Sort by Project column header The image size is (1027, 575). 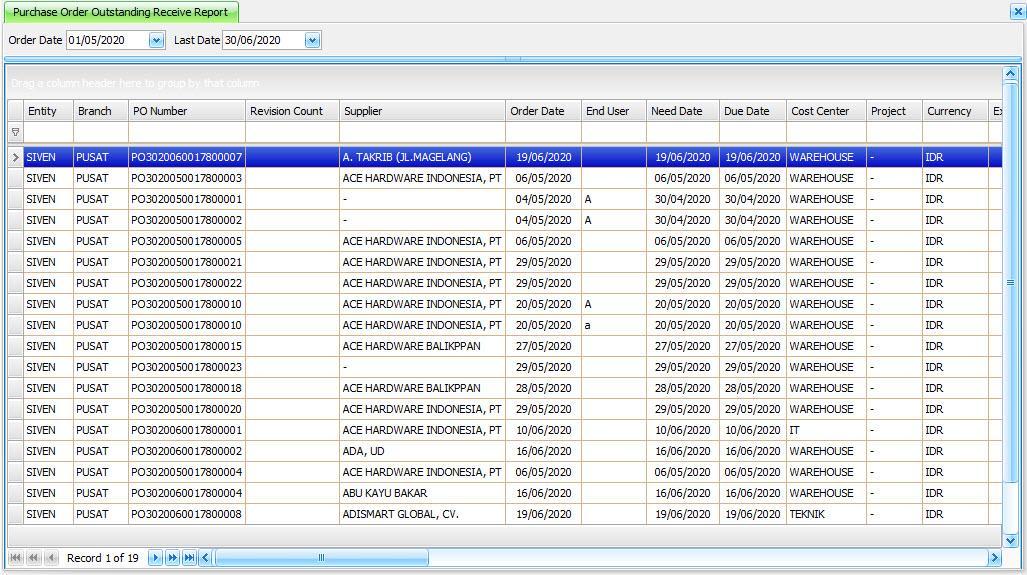[x=894, y=111]
